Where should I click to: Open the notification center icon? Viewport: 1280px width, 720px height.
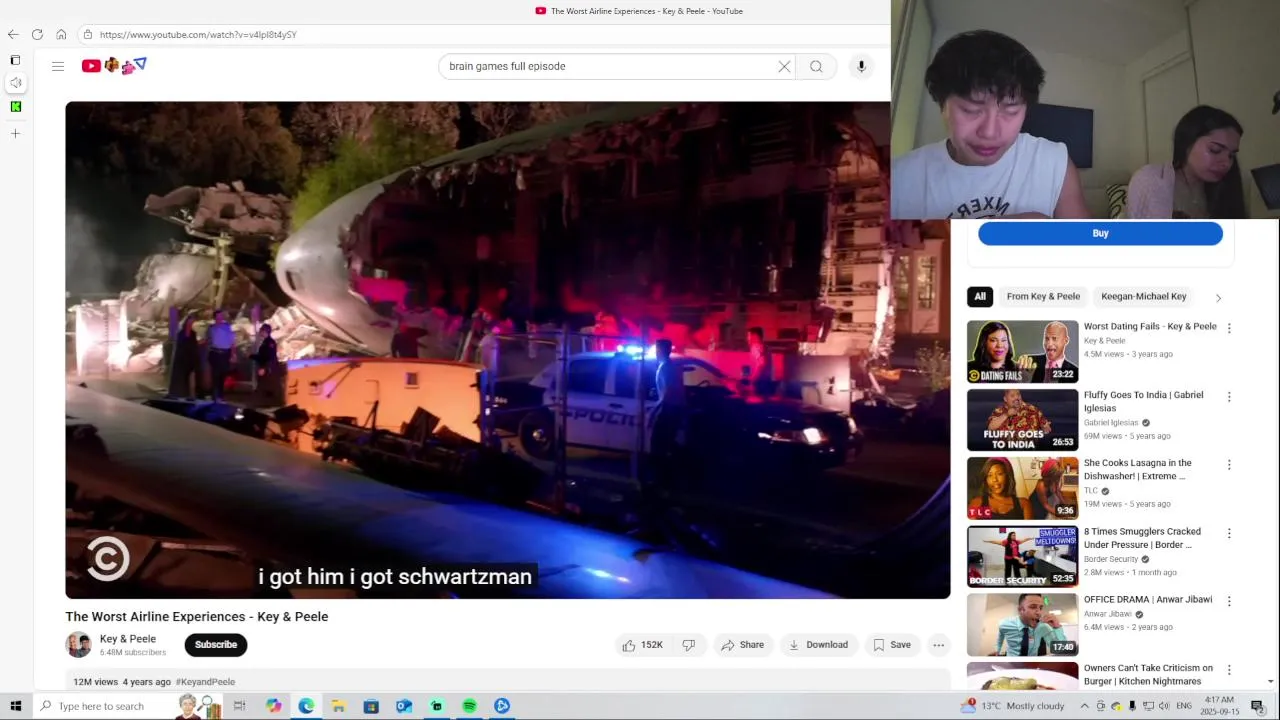point(1258,706)
